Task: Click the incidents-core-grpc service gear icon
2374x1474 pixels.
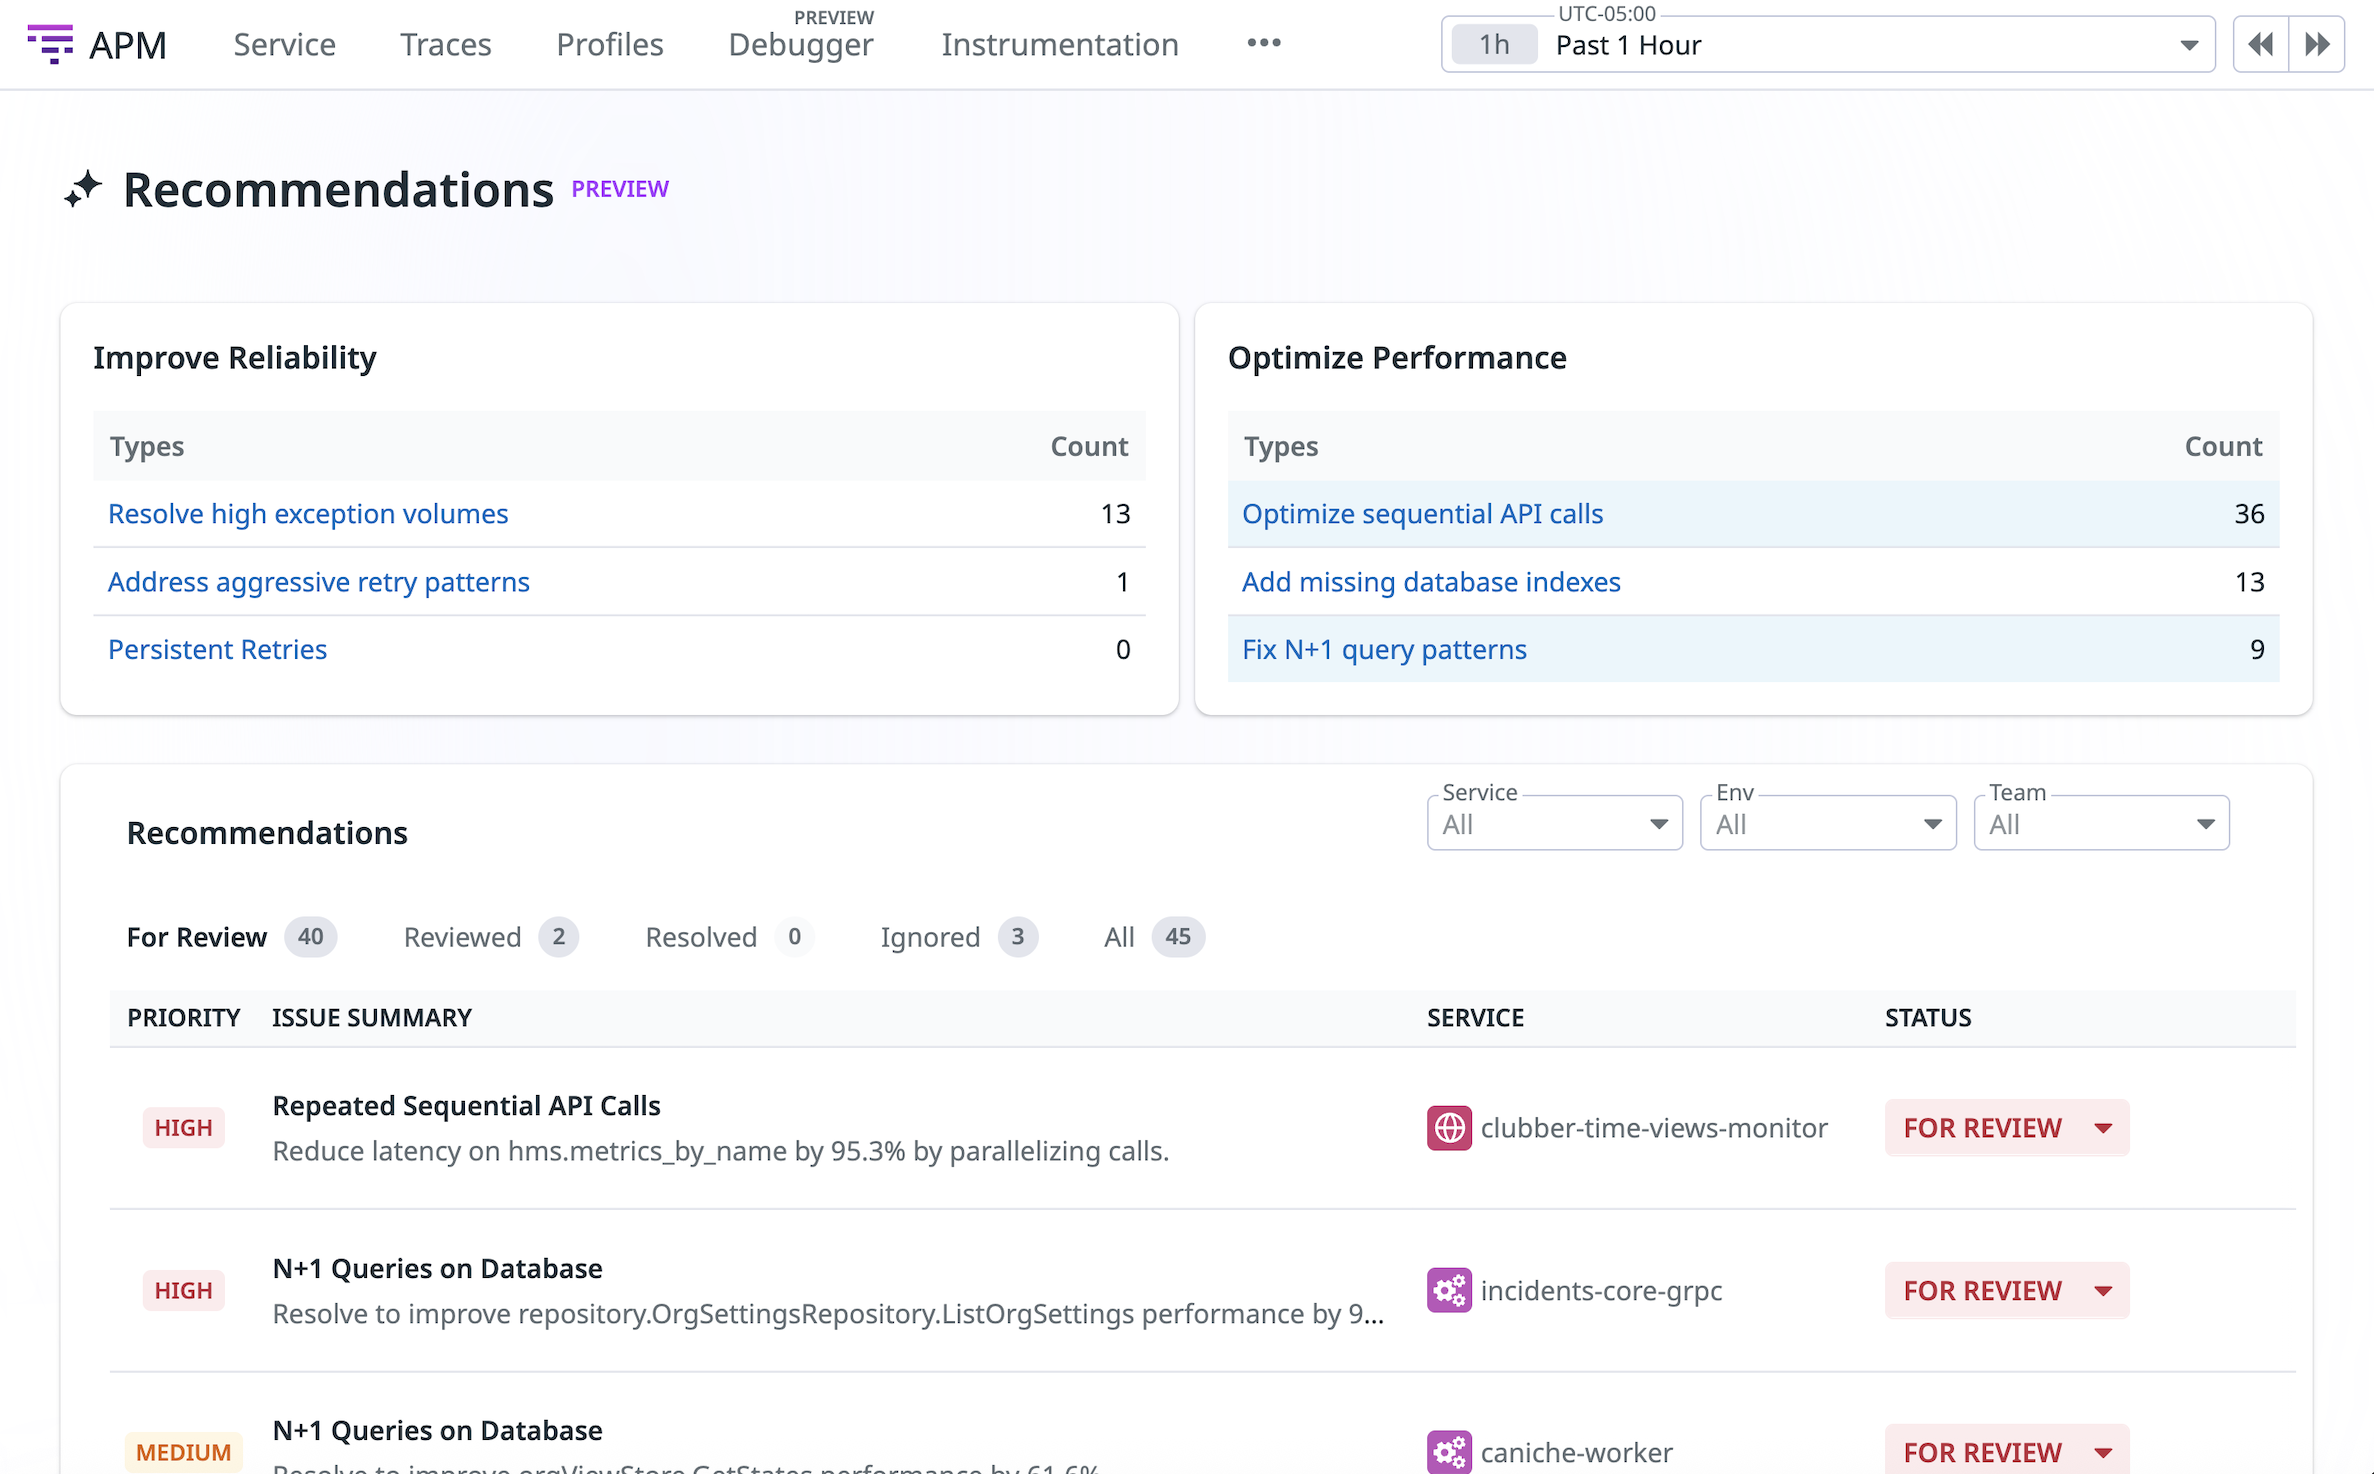Action: click(1448, 1290)
